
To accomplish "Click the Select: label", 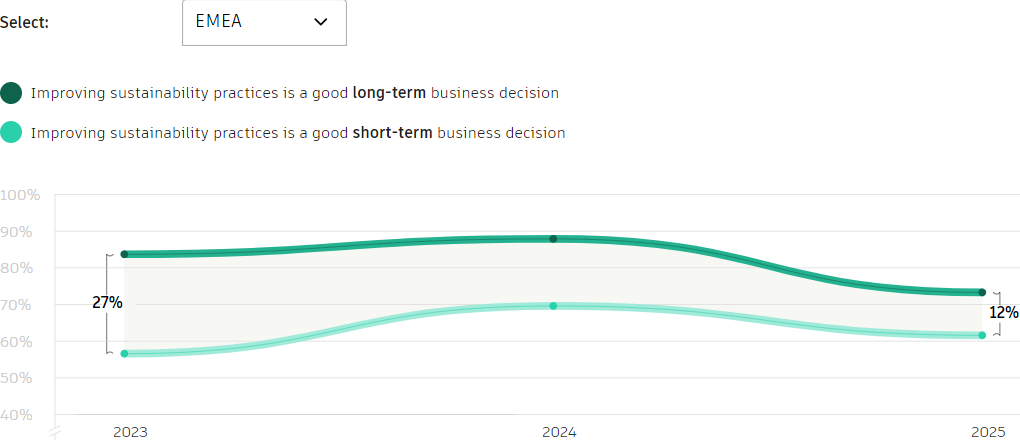I will point(25,23).
